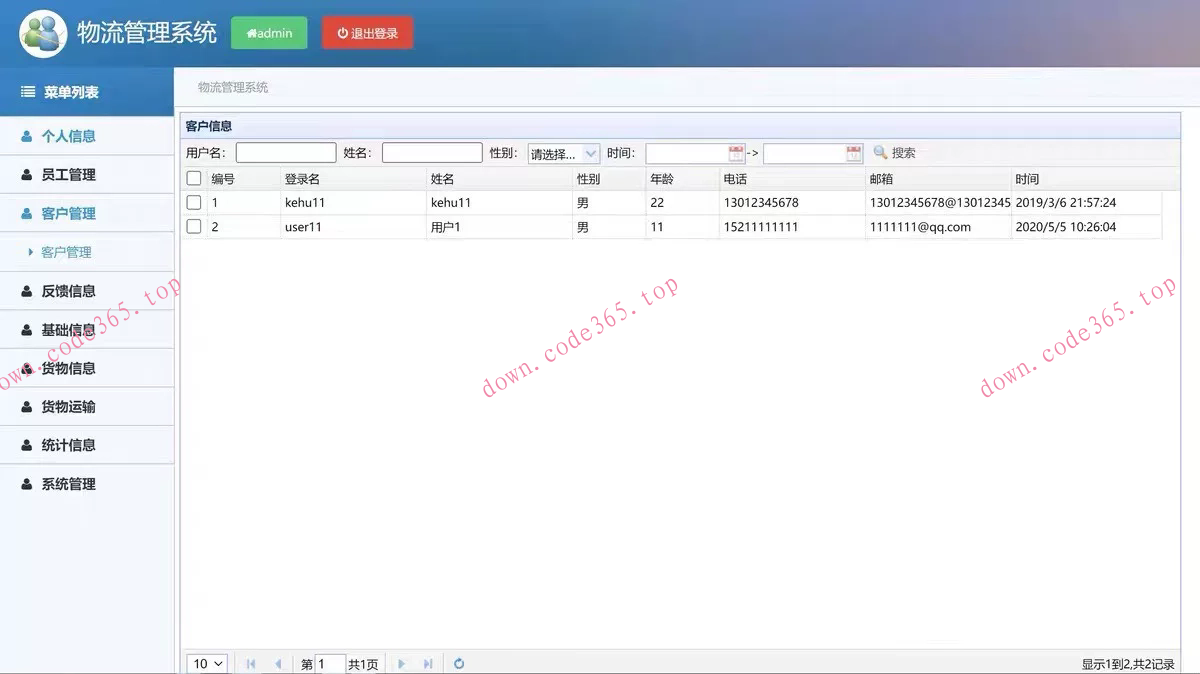Click the 时间 column header

click(x=1086, y=179)
